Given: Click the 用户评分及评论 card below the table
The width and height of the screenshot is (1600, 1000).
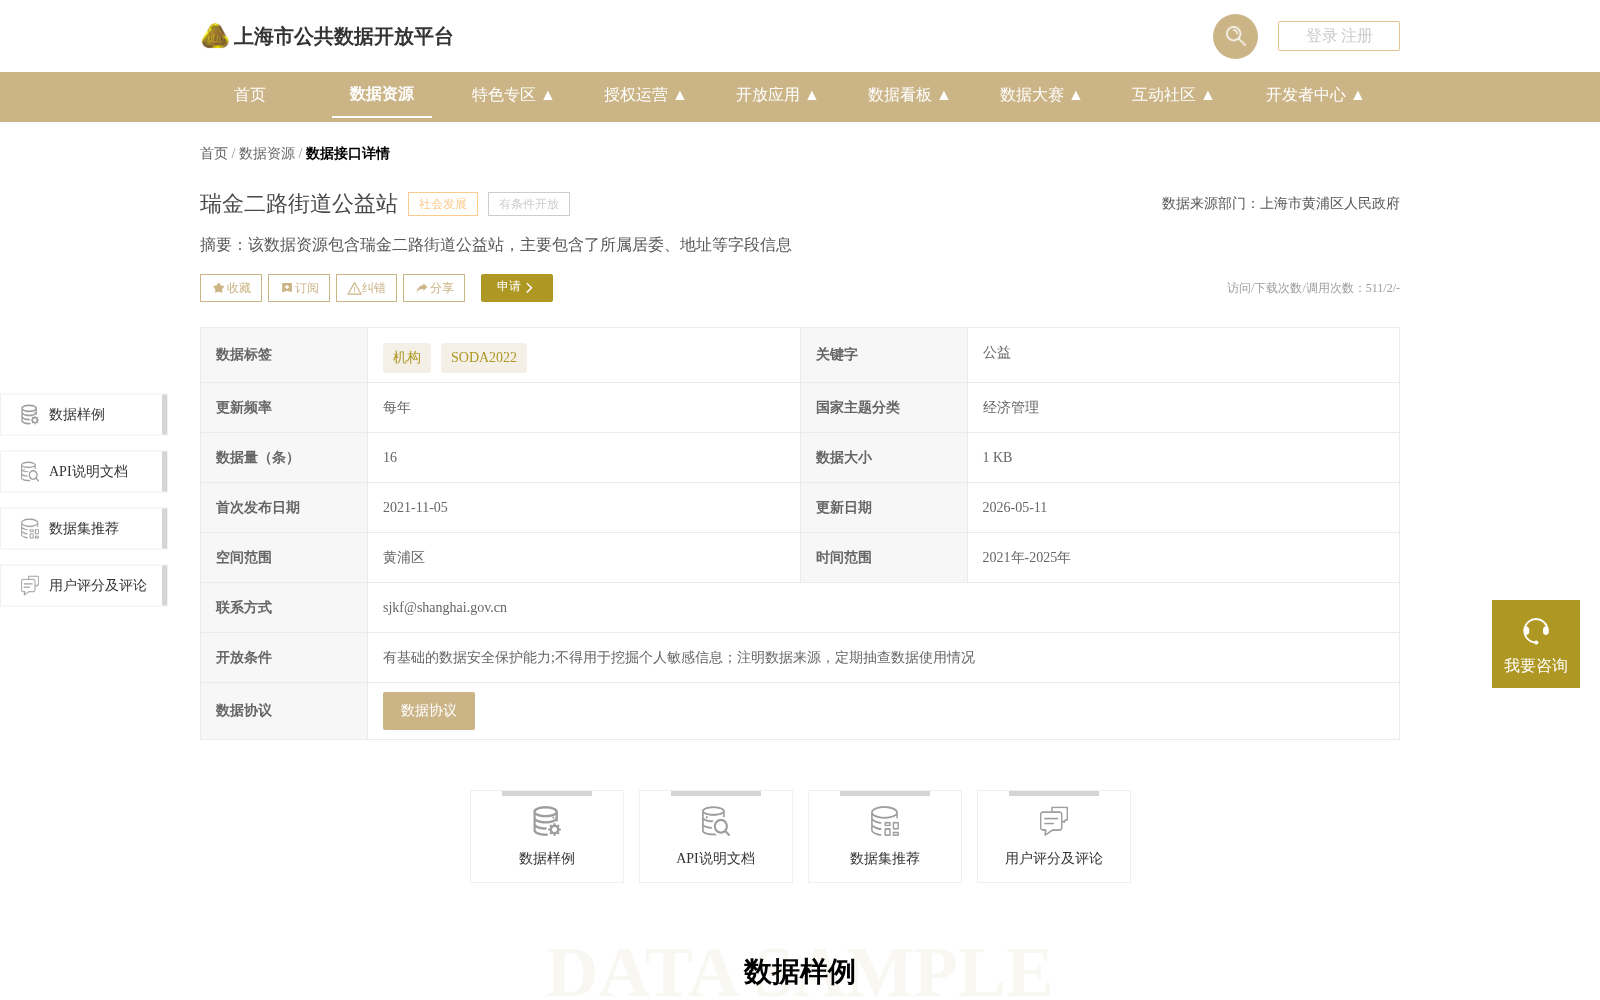Looking at the screenshot, I should (x=1054, y=837).
